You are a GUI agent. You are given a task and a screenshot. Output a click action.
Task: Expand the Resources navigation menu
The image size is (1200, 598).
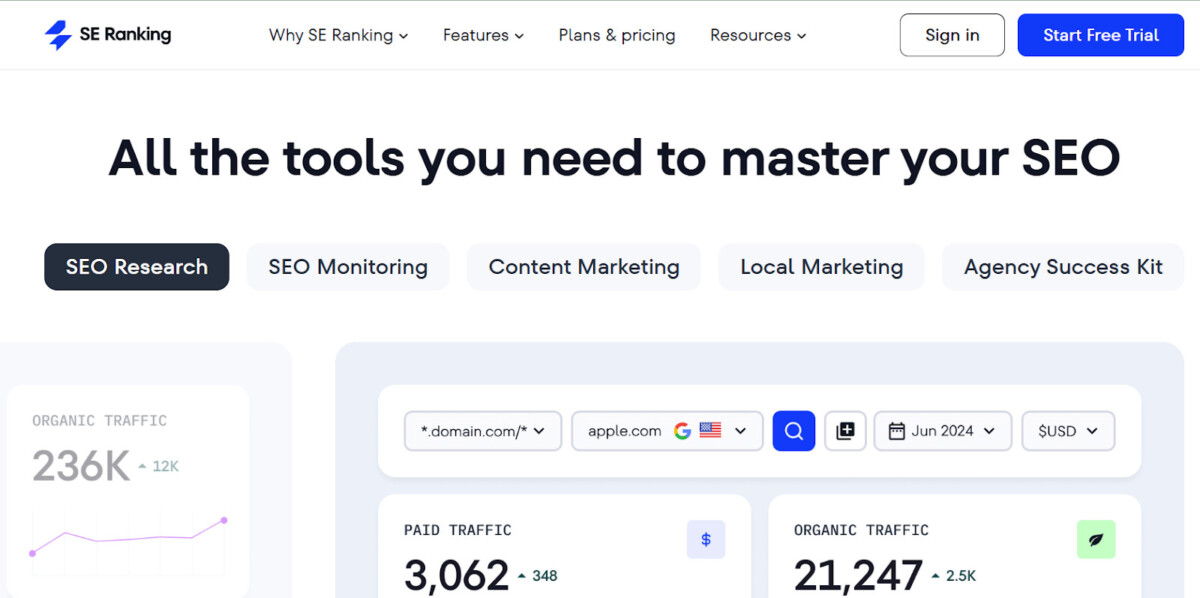coord(758,35)
